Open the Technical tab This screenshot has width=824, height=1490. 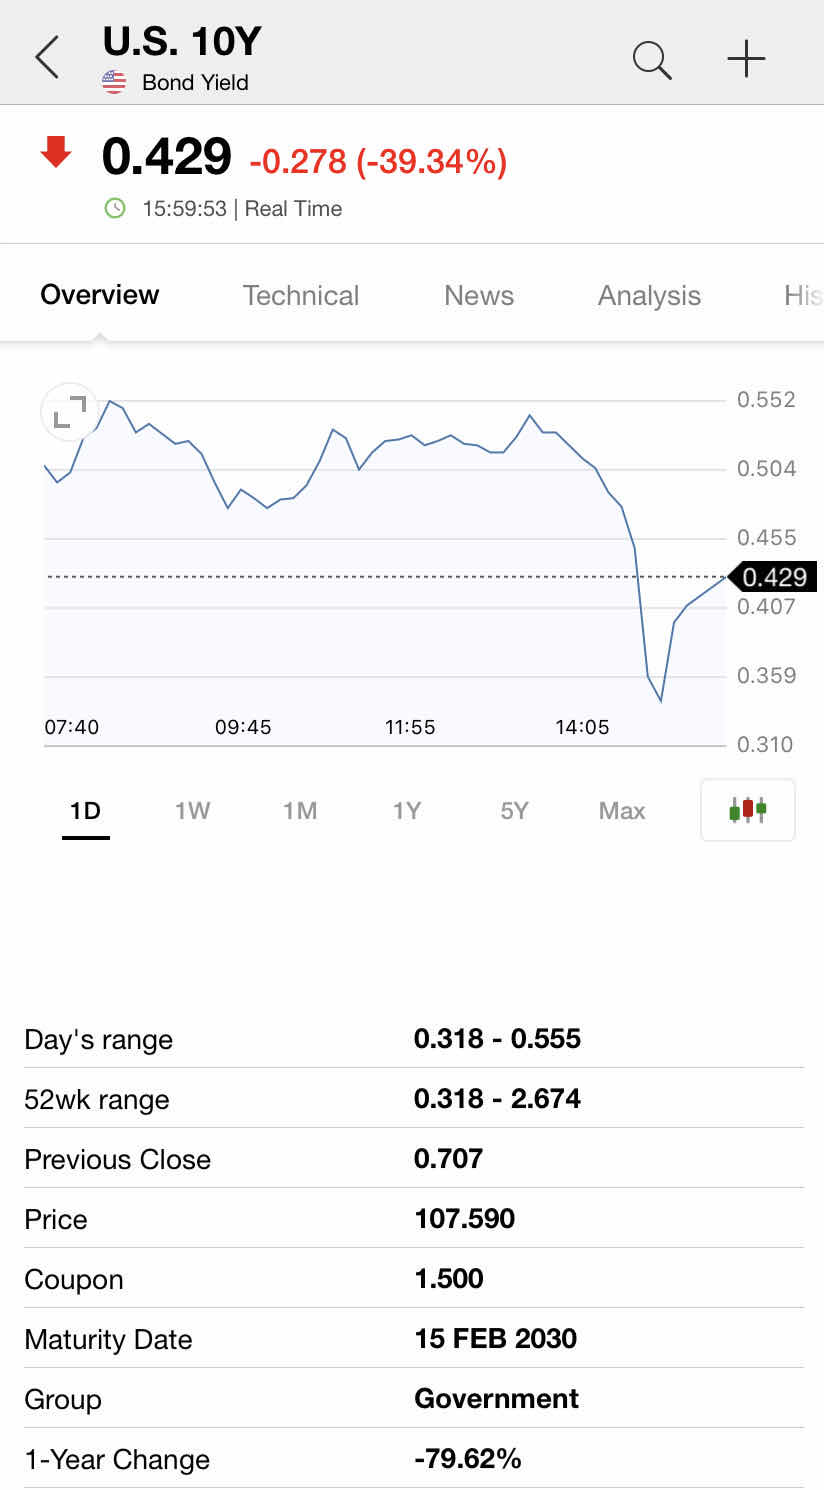pos(300,295)
